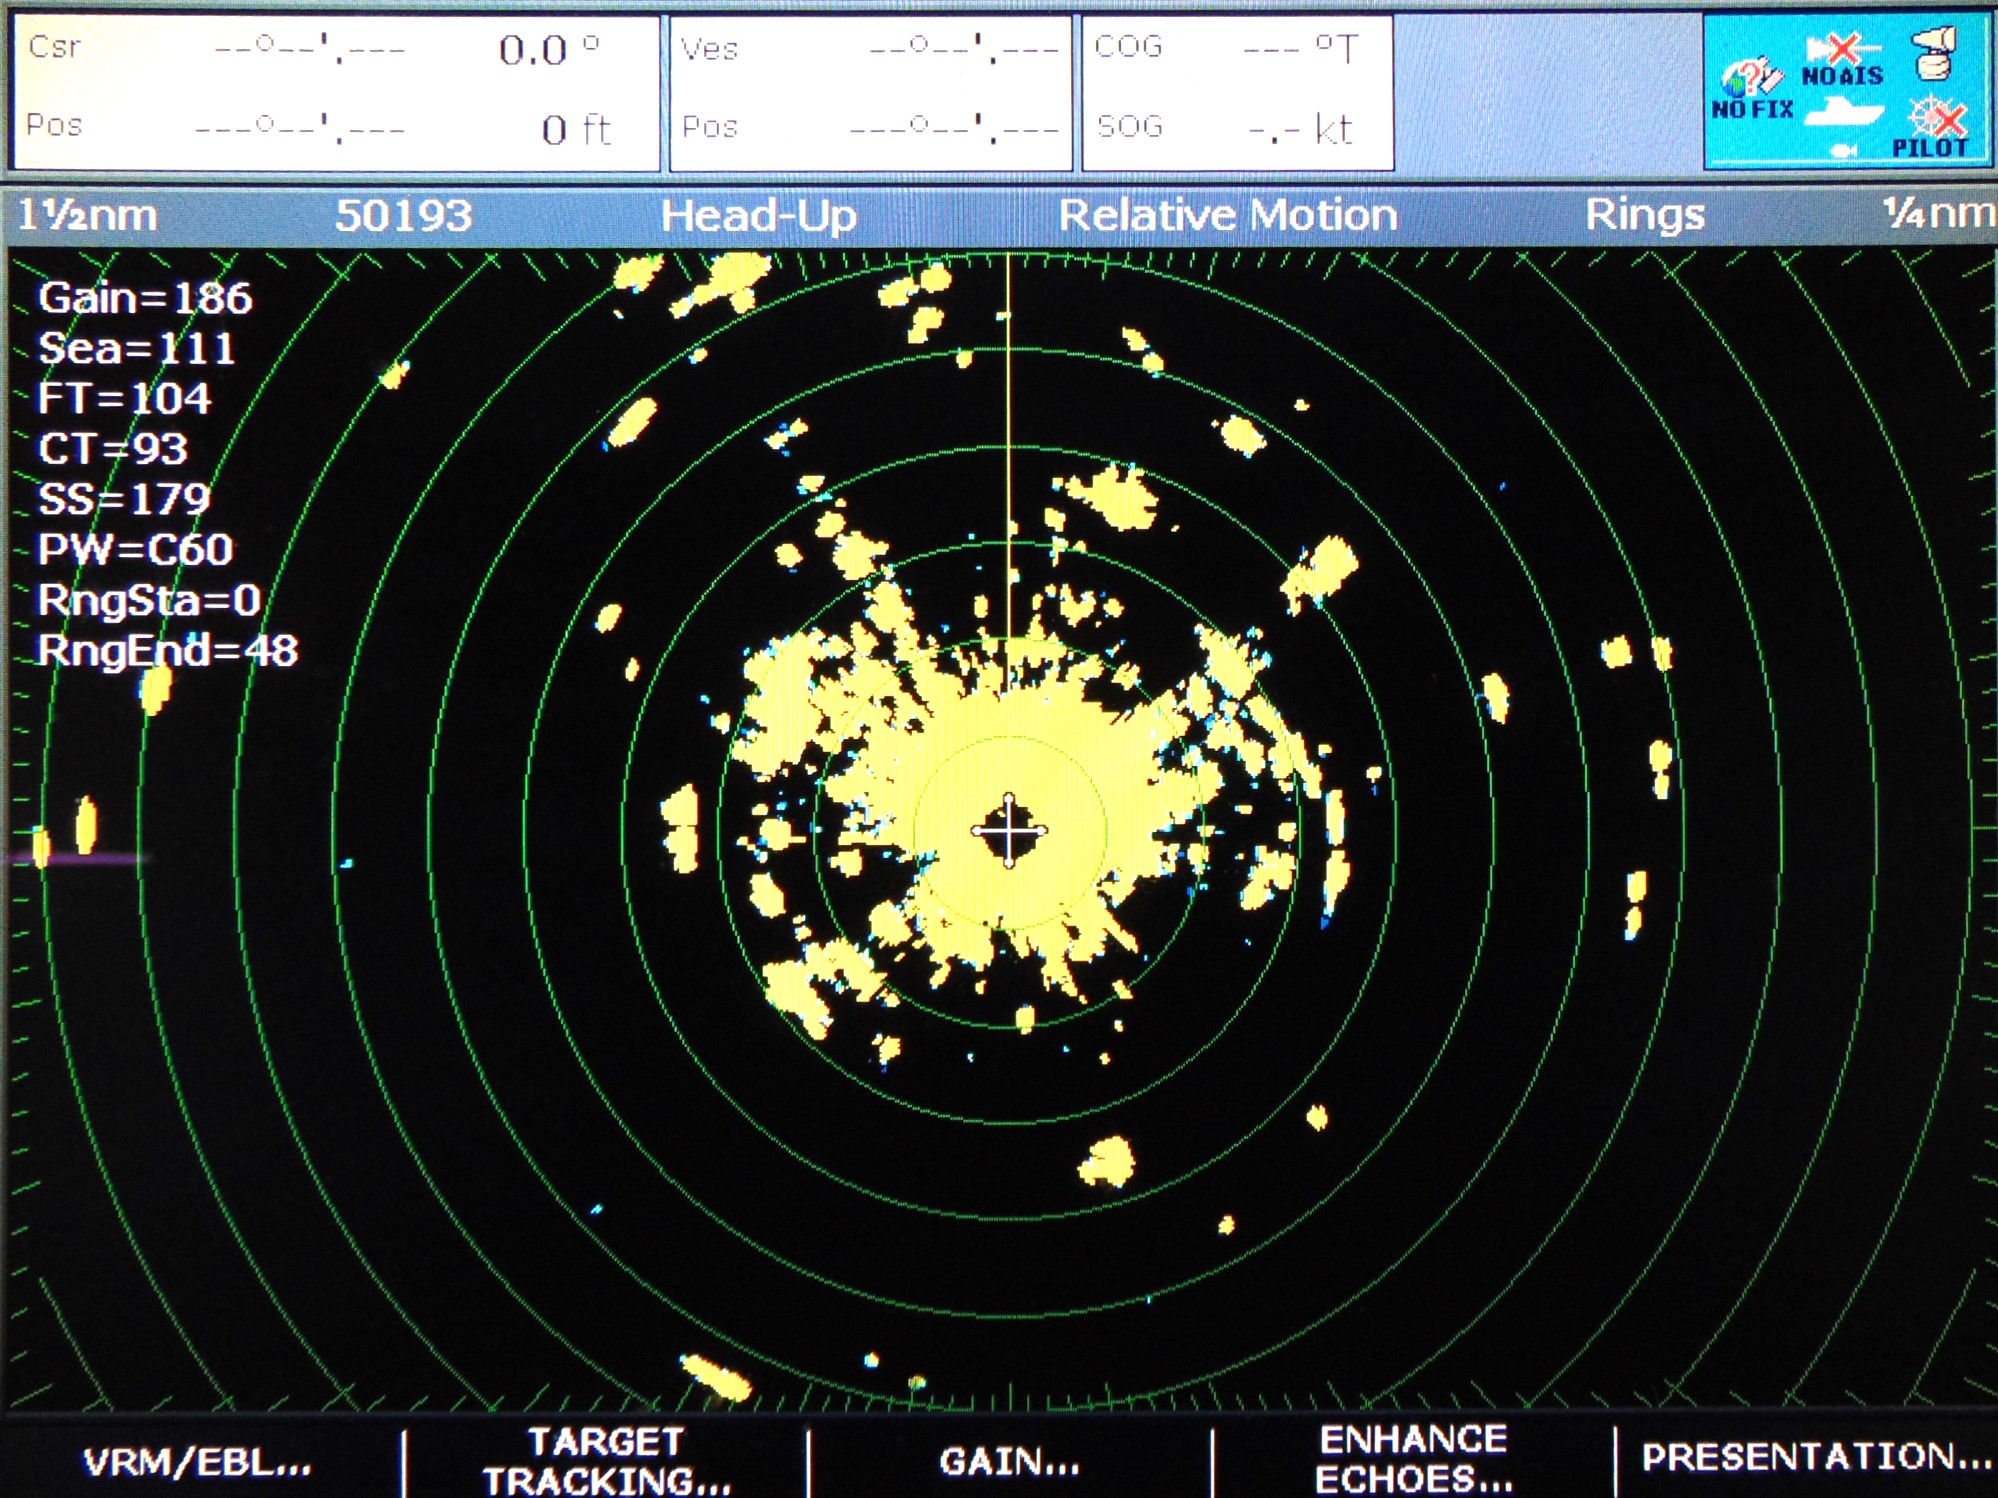This screenshot has width=1998, height=1498.
Task: Click the radar scanner icon in status panel
Action: click(x=1935, y=52)
